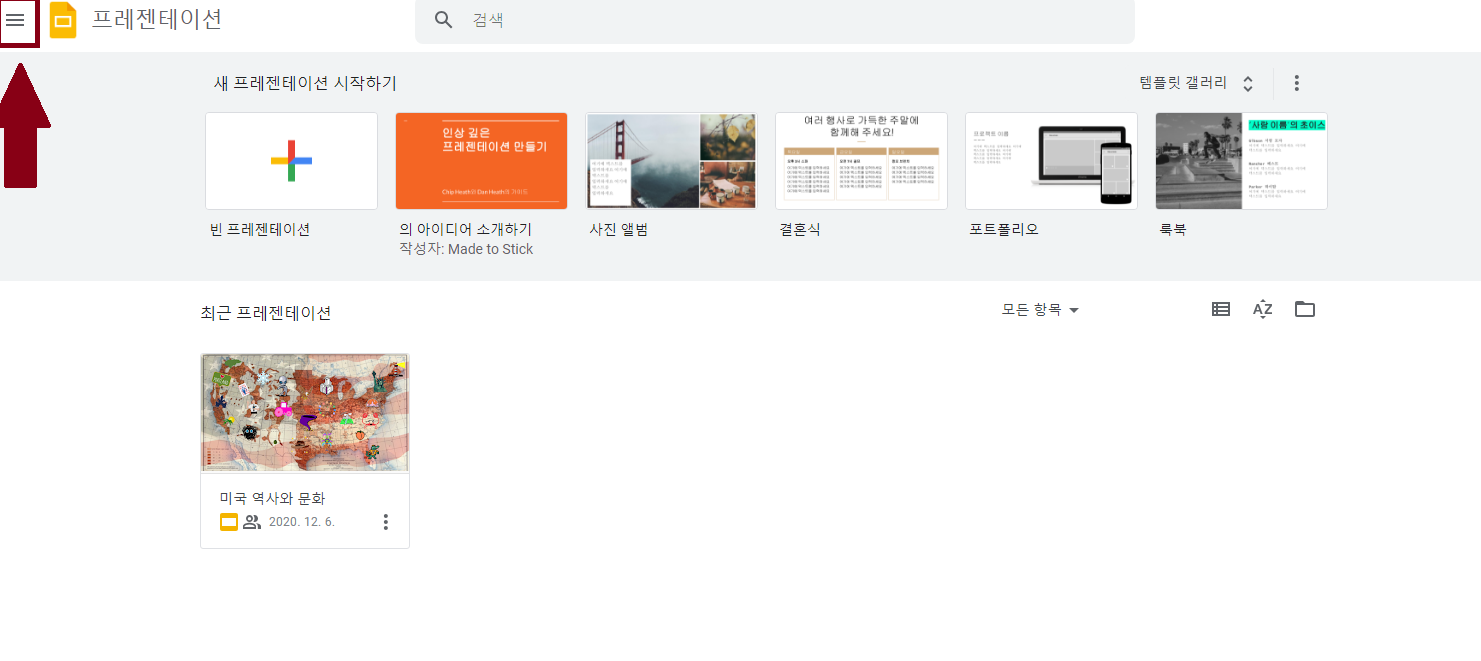Click the search magnifying glass icon
The width and height of the screenshot is (1481, 661).
(443, 19)
